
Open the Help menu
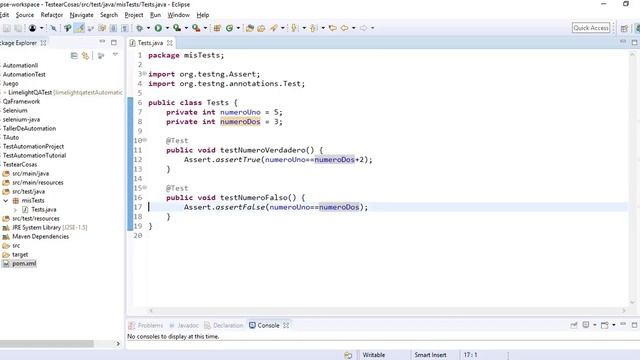202,15
